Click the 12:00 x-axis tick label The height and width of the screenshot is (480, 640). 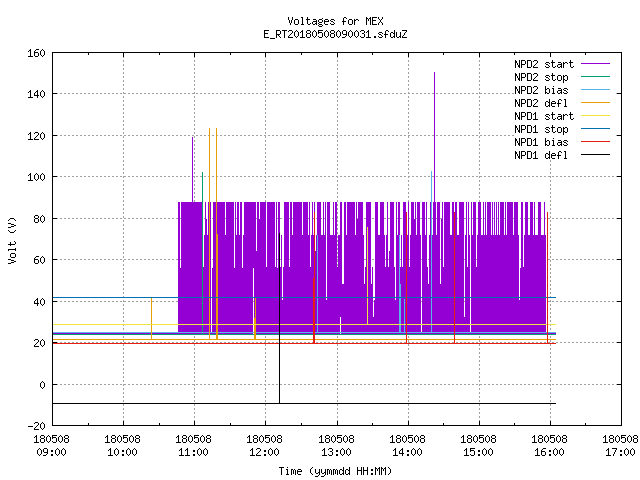[264, 452]
